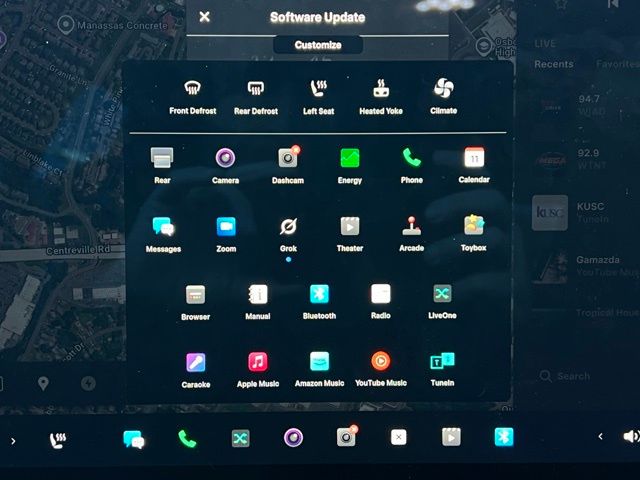This screenshot has width=640, height=480.
Task: Open the Caraoke app
Action: click(195, 362)
